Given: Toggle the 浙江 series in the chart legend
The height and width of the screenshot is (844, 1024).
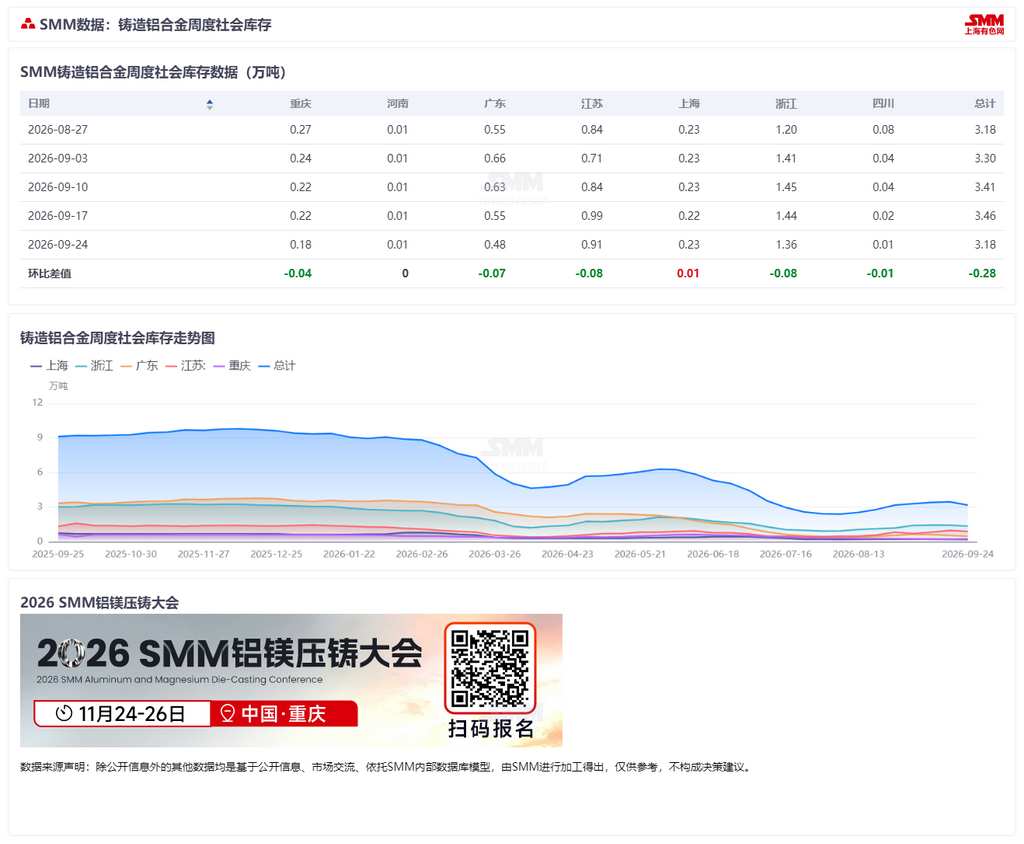Looking at the screenshot, I should (94, 366).
